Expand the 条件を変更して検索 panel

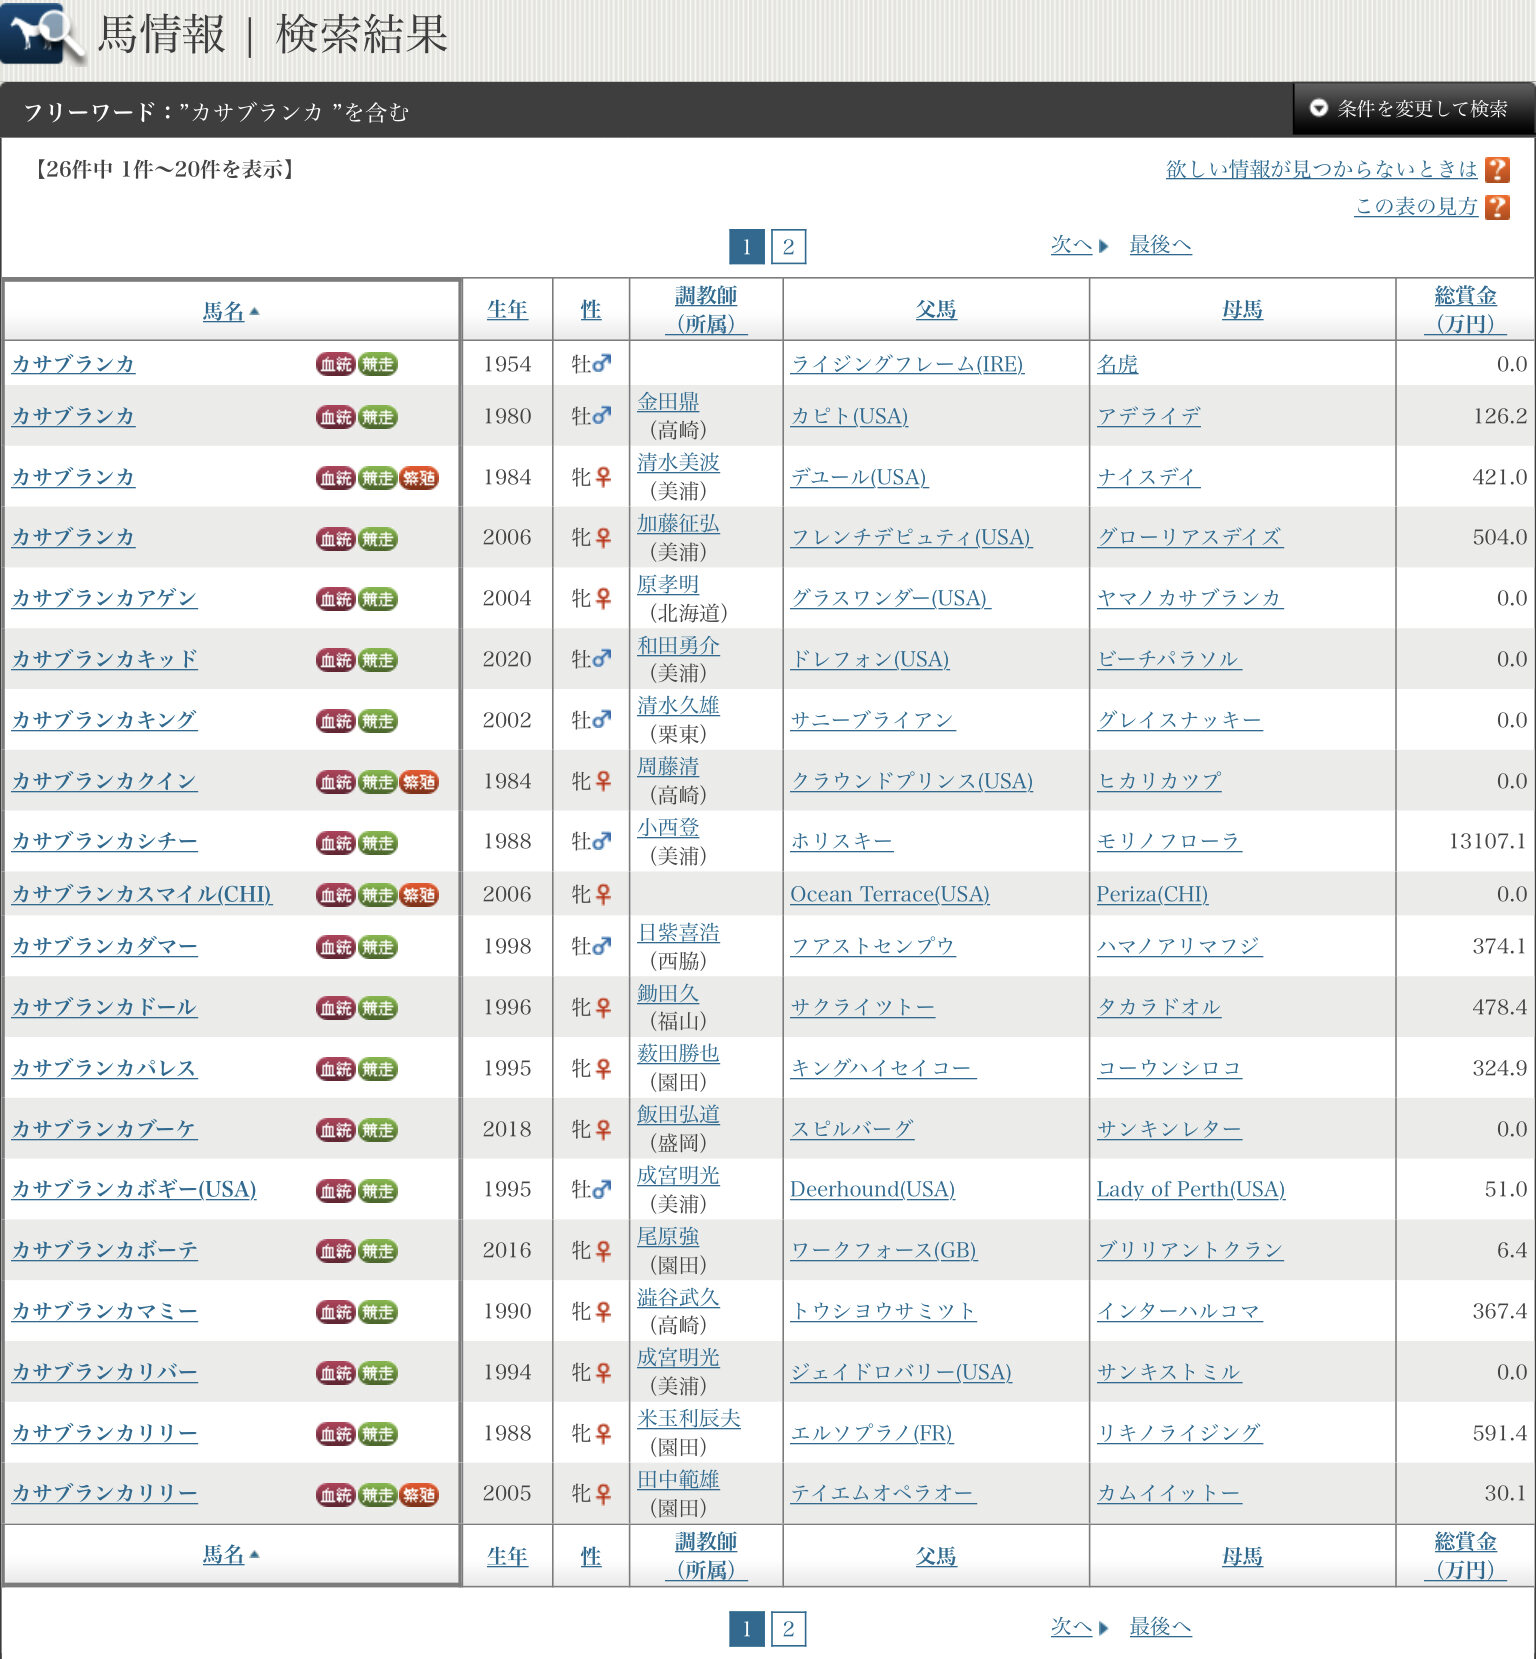coord(1411,108)
